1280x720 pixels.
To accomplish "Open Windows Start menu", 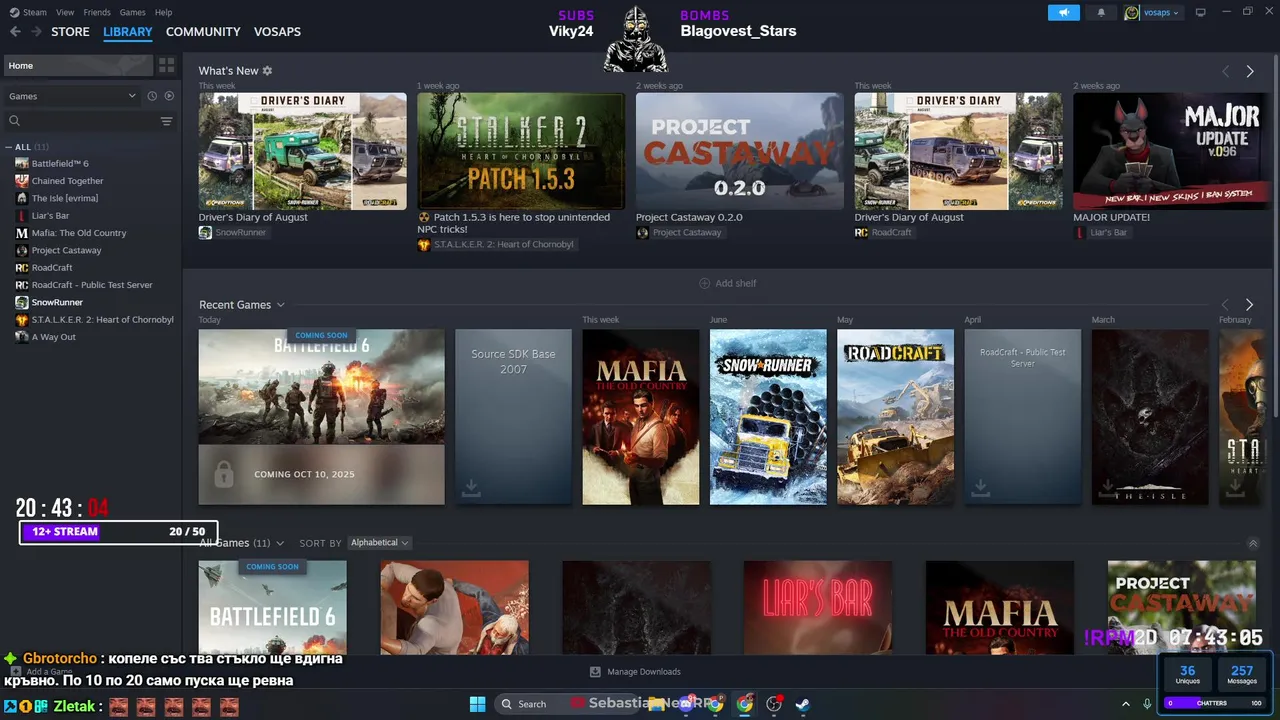I will click(x=477, y=704).
